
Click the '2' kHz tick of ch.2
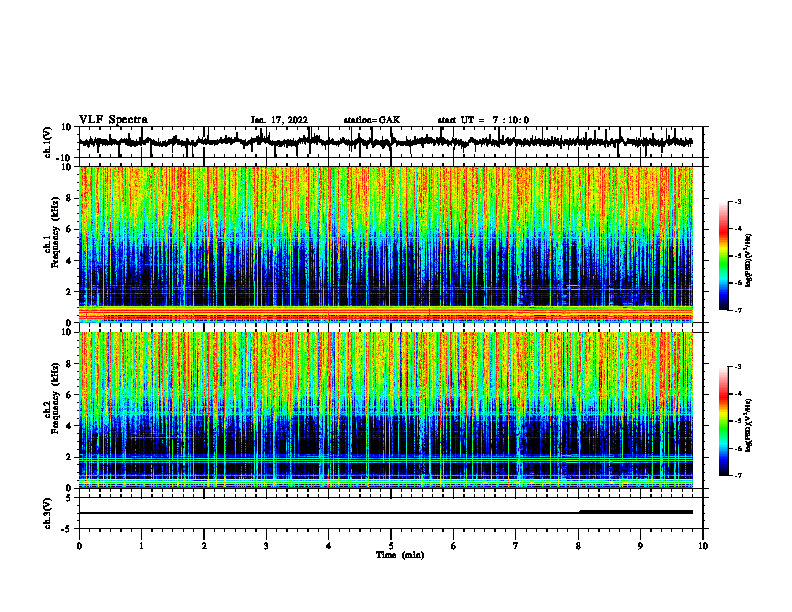69,457
